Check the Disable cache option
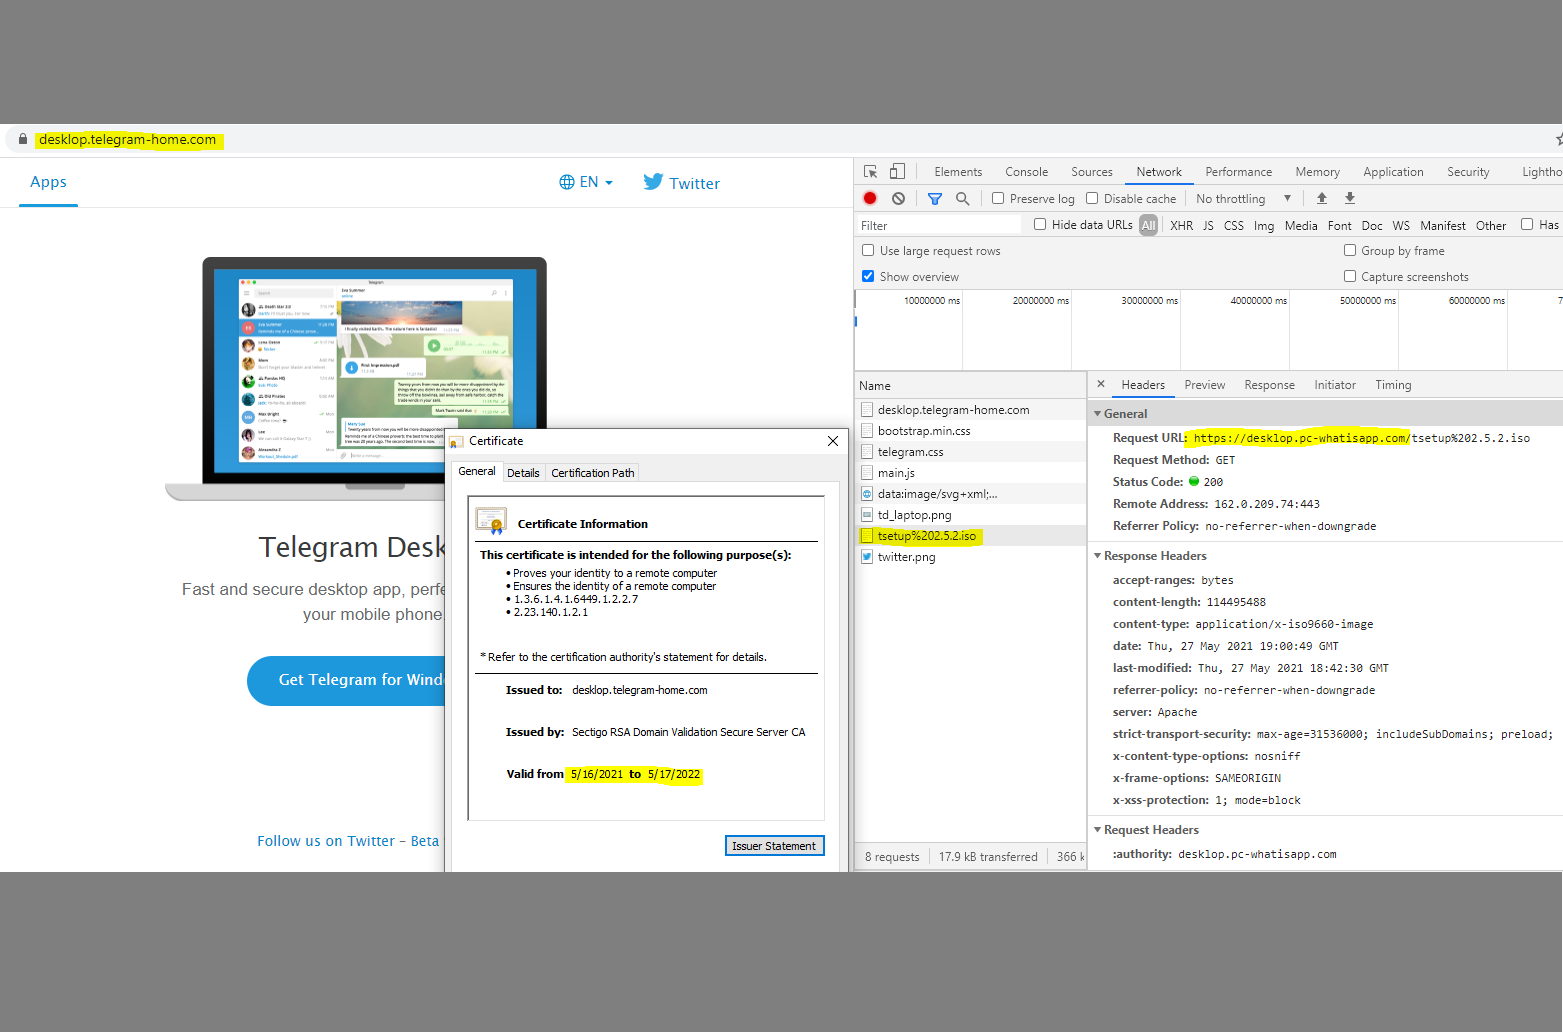The image size is (1563, 1032). [1090, 198]
